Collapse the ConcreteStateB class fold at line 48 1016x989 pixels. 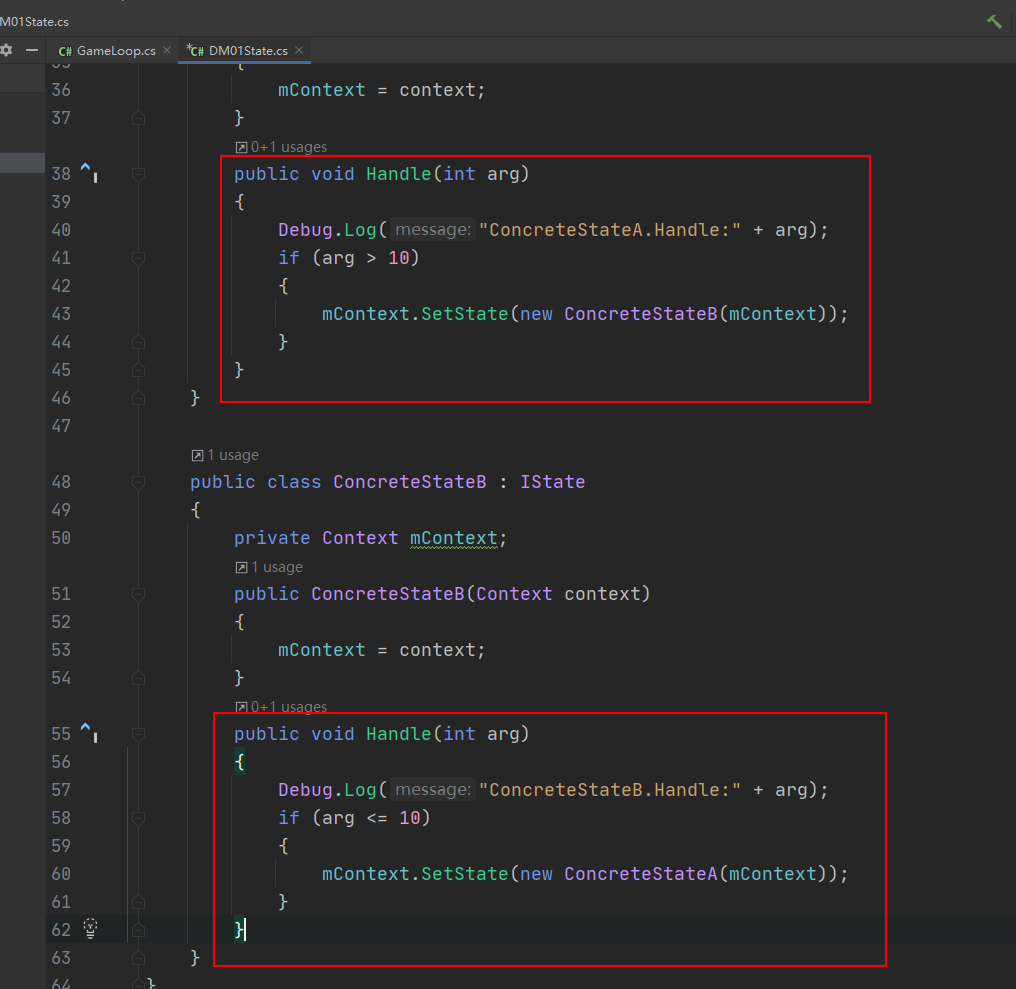138,482
